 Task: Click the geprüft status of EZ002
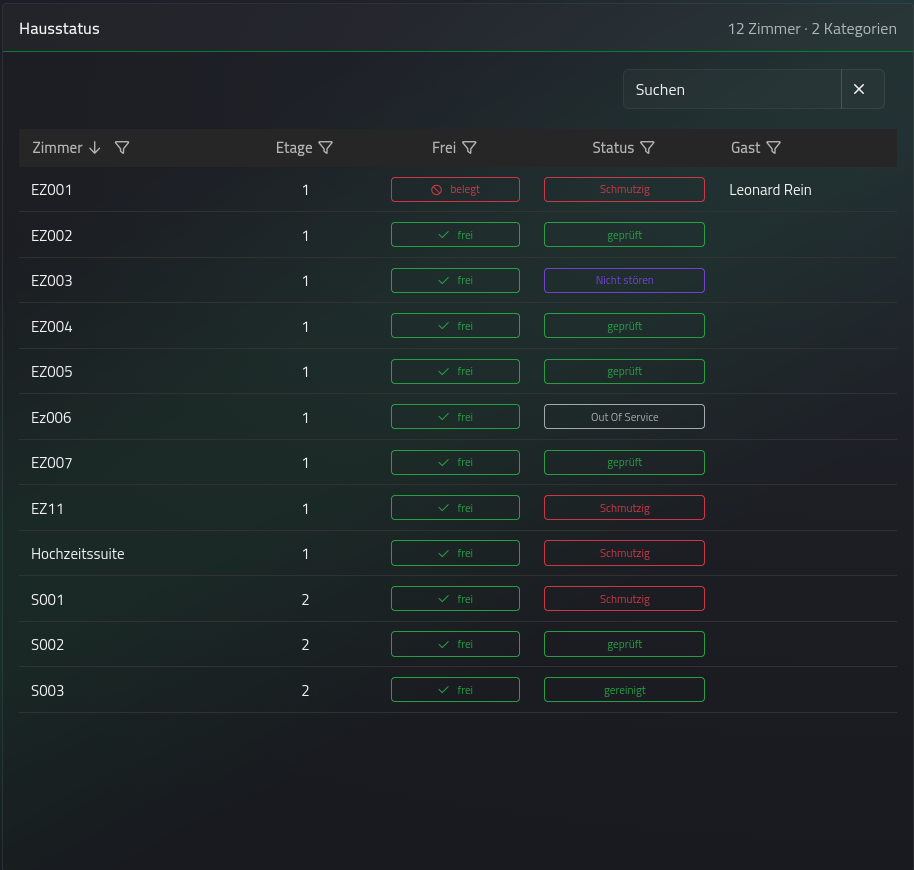coord(624,235)
